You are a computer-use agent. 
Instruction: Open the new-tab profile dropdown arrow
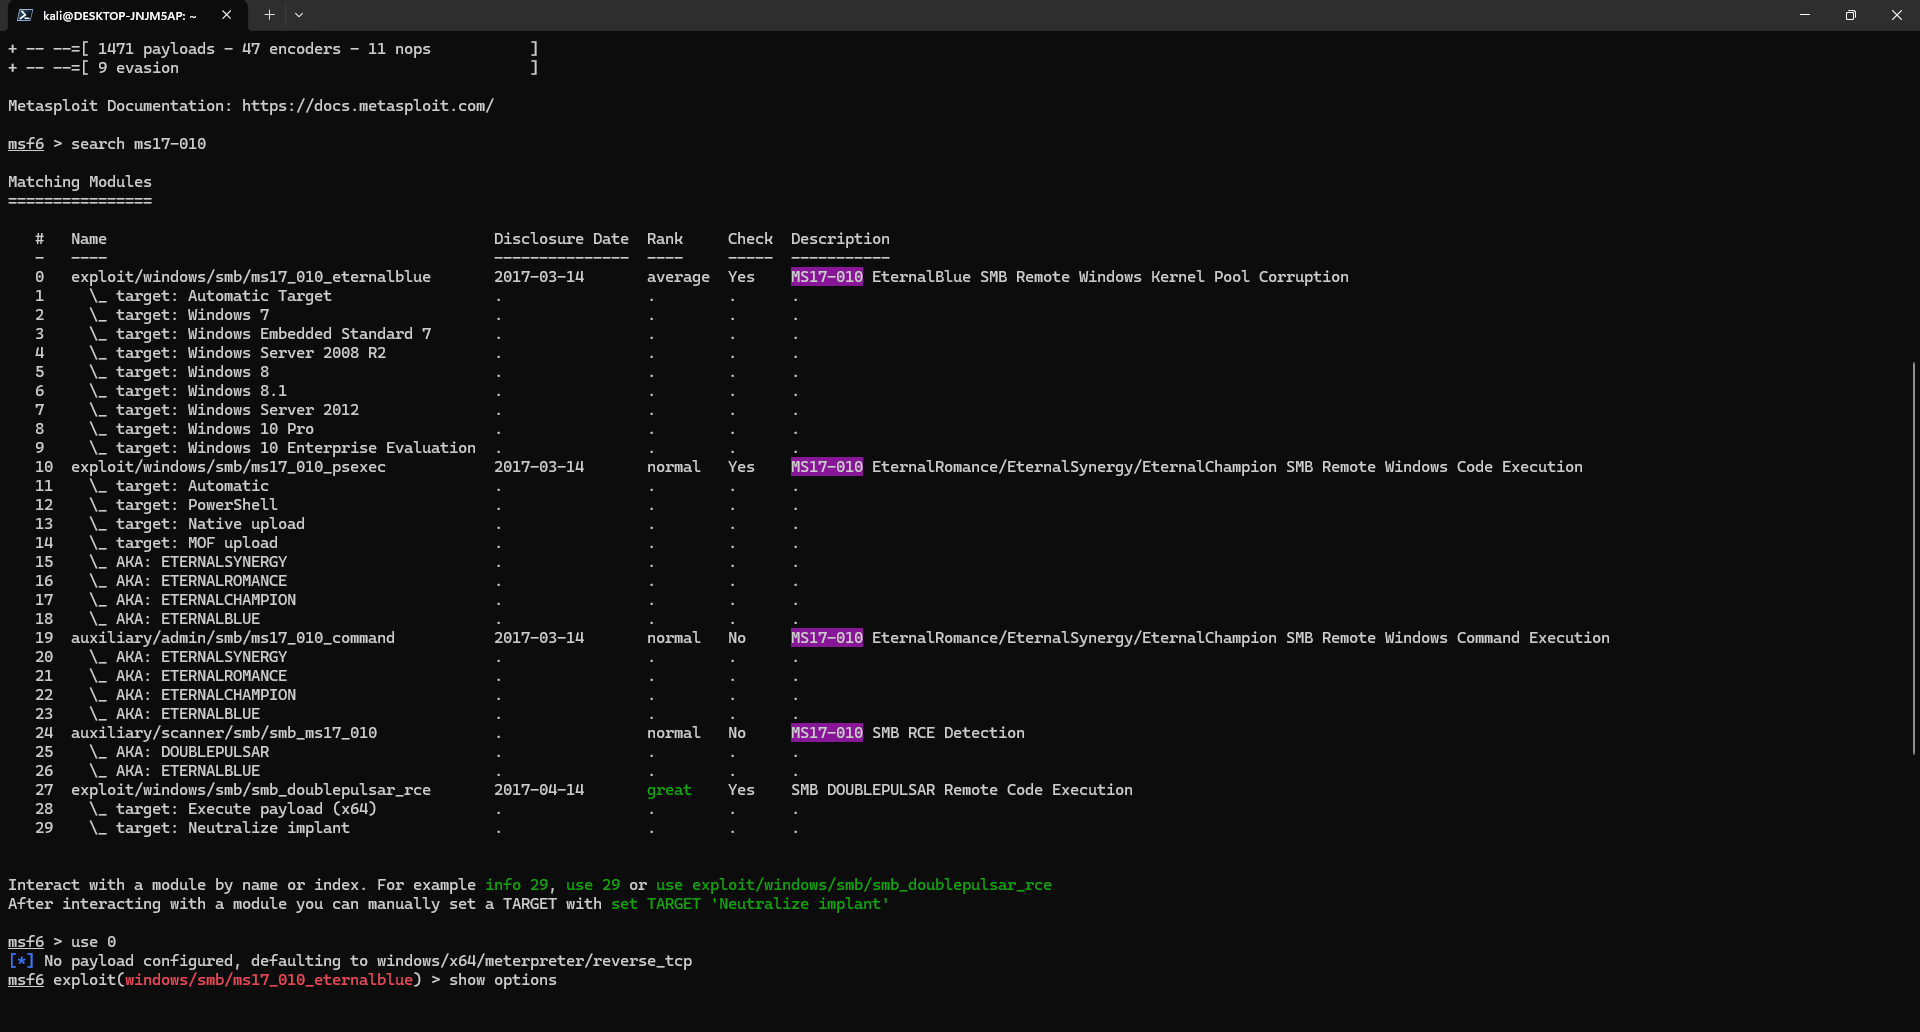pyautogui.click(x=299, y=15)
